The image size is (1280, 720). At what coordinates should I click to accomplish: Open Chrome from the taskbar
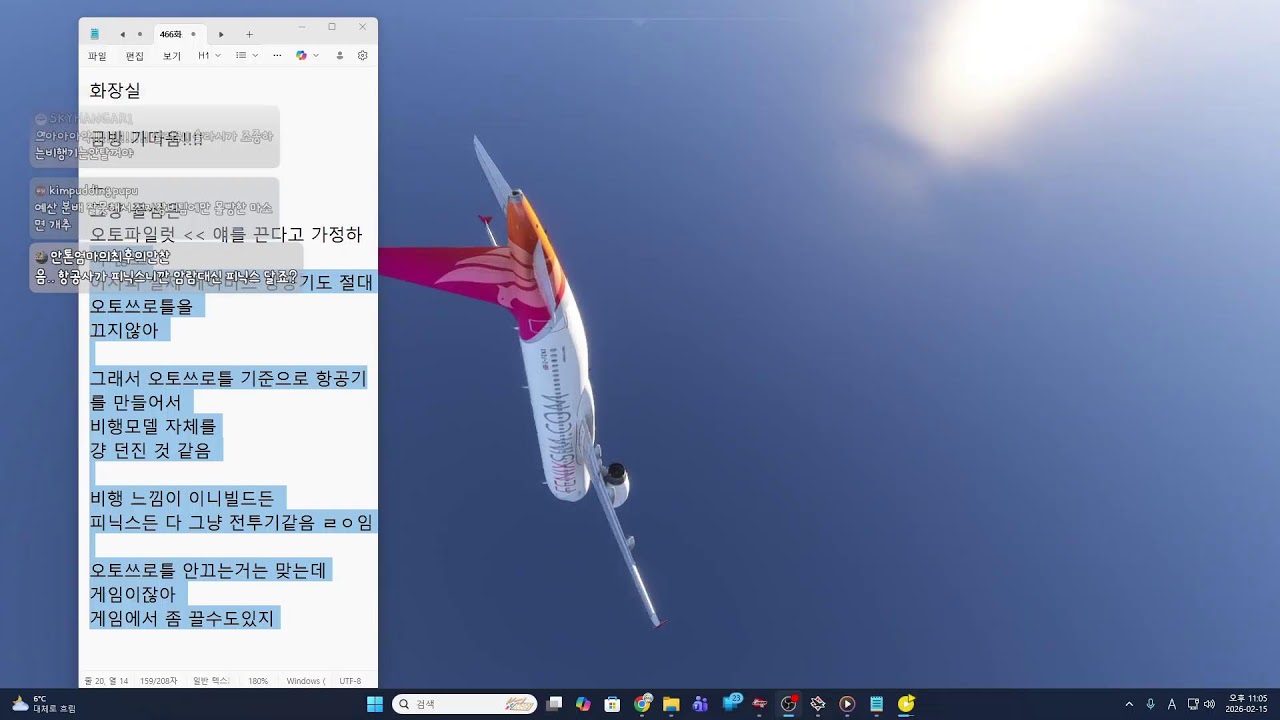coord(642,704)
